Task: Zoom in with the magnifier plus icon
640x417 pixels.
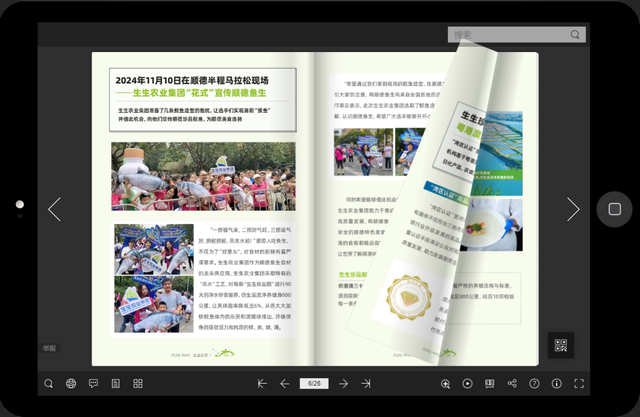Action: click(445, 384)
